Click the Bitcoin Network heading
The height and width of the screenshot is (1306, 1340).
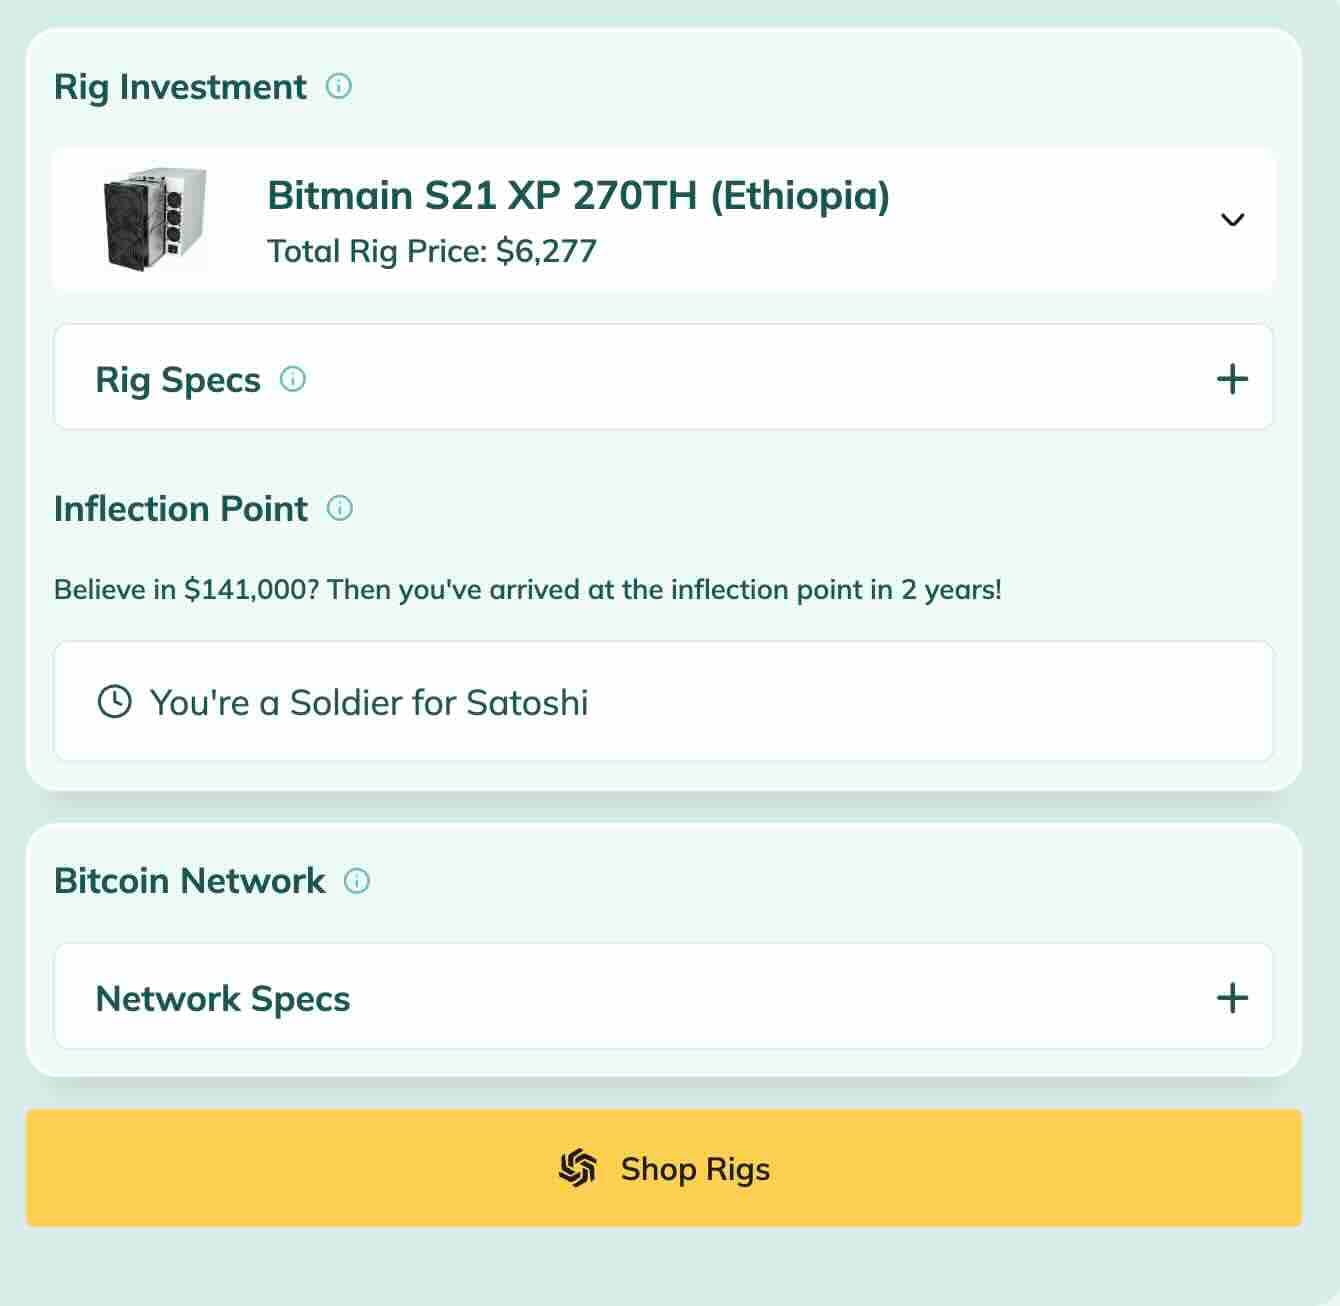point(189,881)
